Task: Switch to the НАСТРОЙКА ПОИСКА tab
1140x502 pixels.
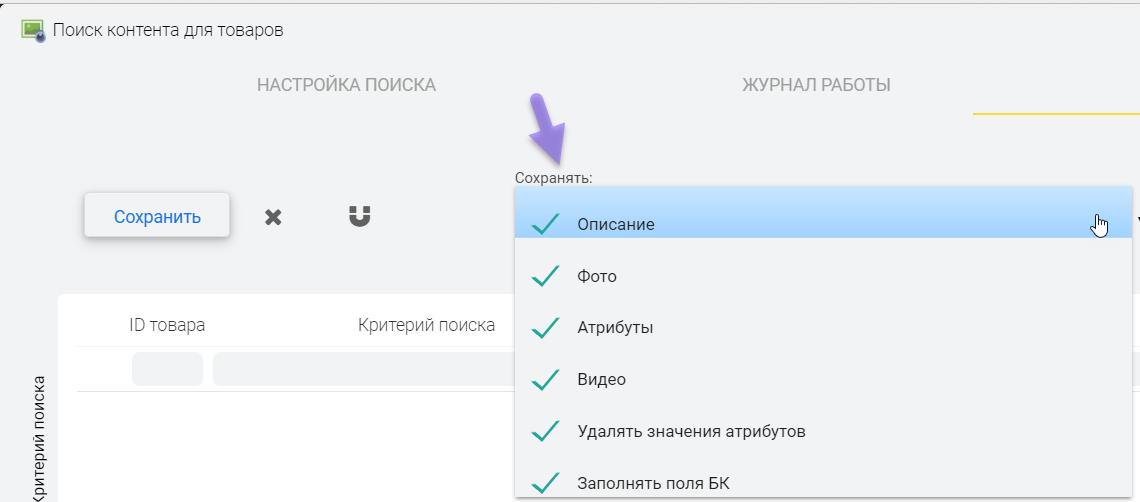Action: click(x=346, y=85)
